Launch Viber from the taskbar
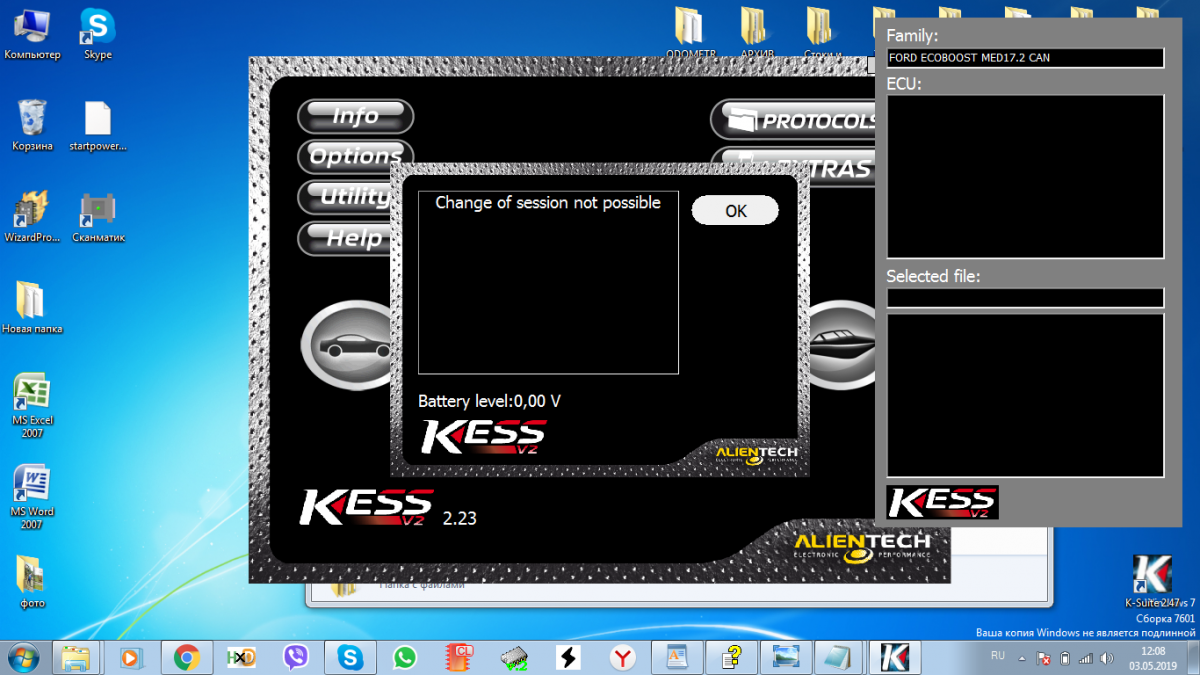The width and height of the screenshot is (1200, 675). point(296,657)
